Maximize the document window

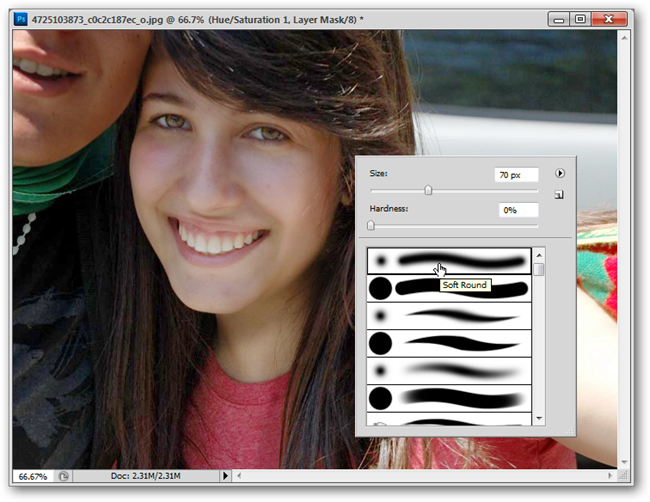point(579,18)
